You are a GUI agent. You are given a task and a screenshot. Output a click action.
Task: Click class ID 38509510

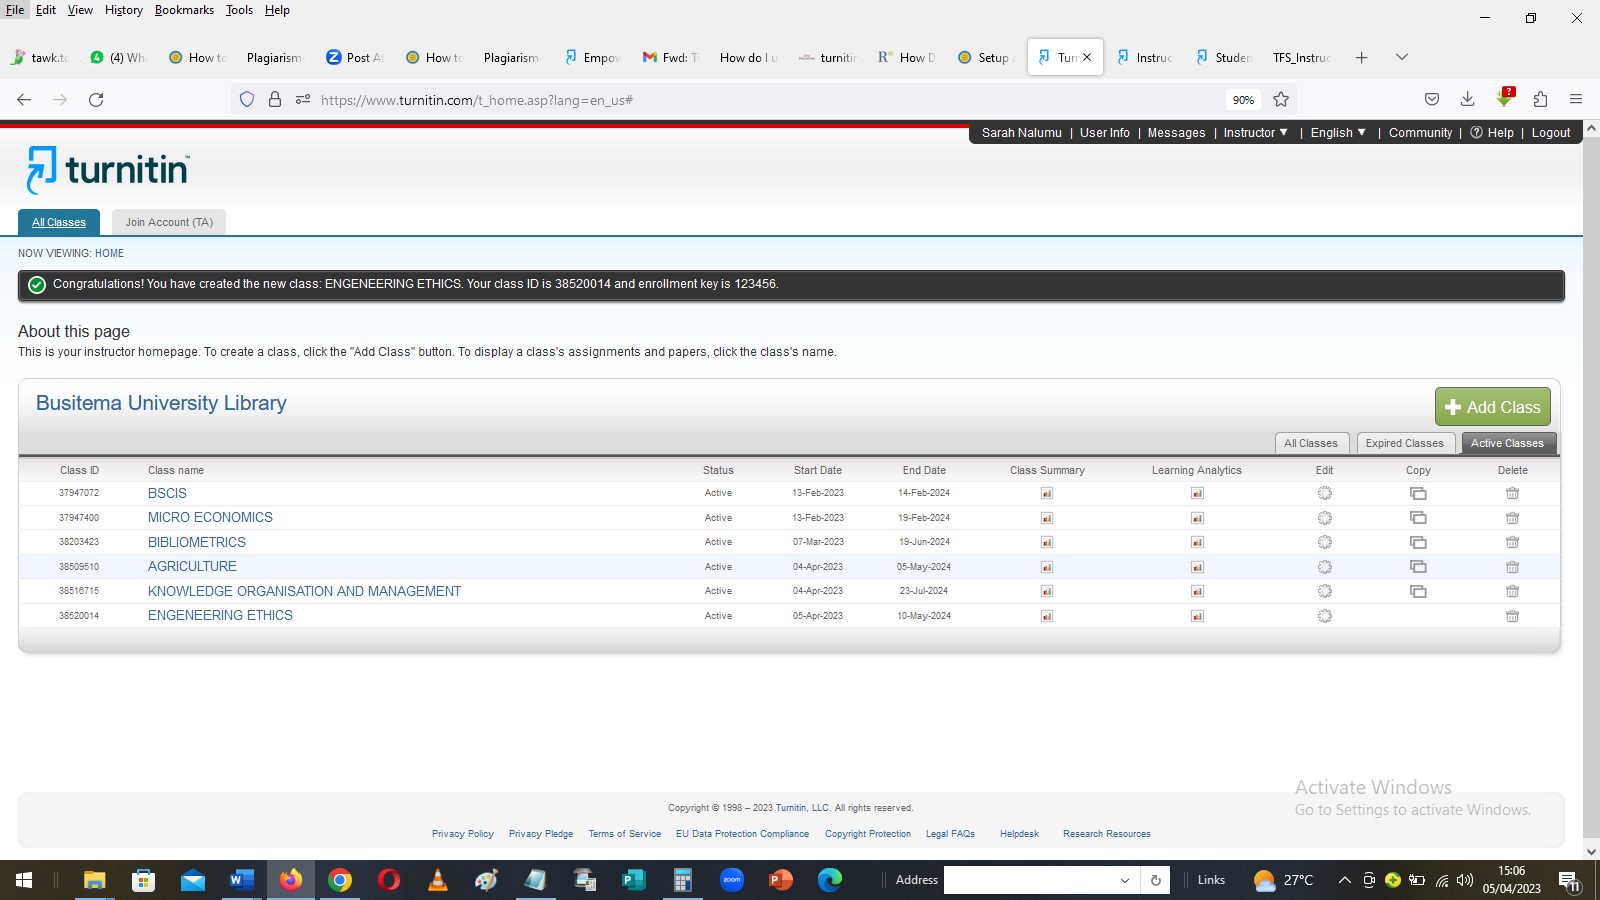(x=79, y=566)
